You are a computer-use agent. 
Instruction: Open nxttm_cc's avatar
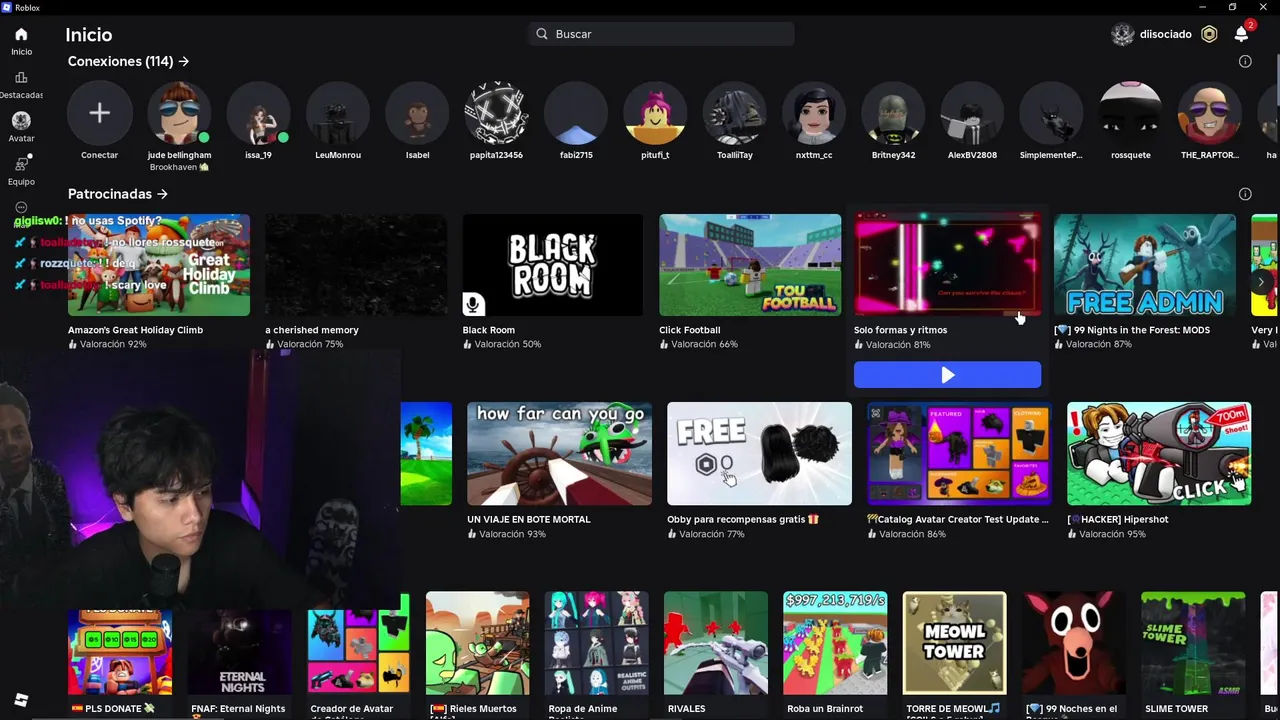click(x=814, y=113)
